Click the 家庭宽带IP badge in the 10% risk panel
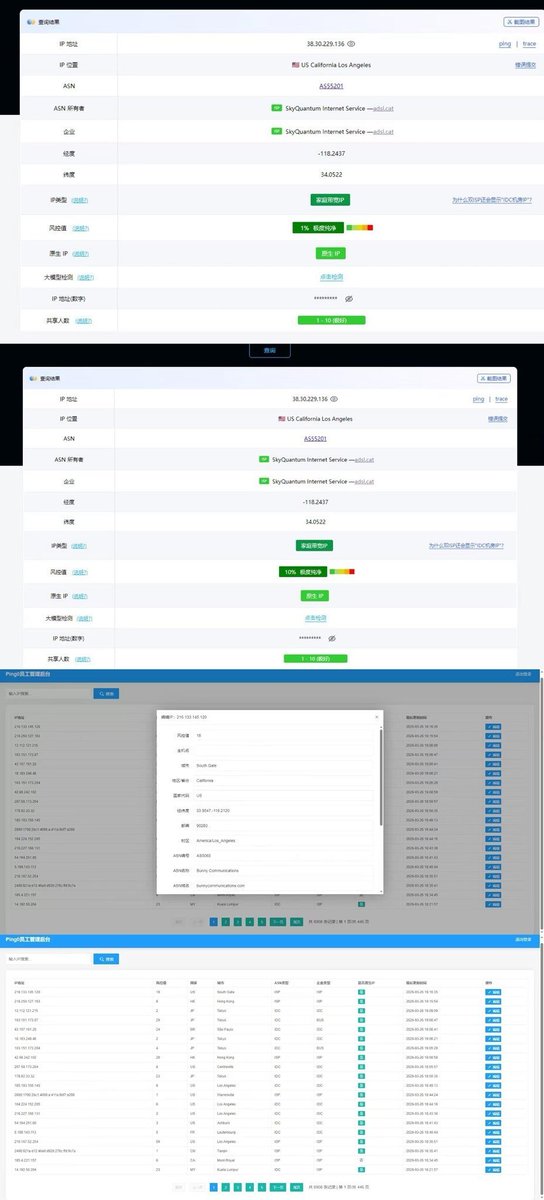The height and width of the screenshot is (1200, 544). tap(315, 546)
